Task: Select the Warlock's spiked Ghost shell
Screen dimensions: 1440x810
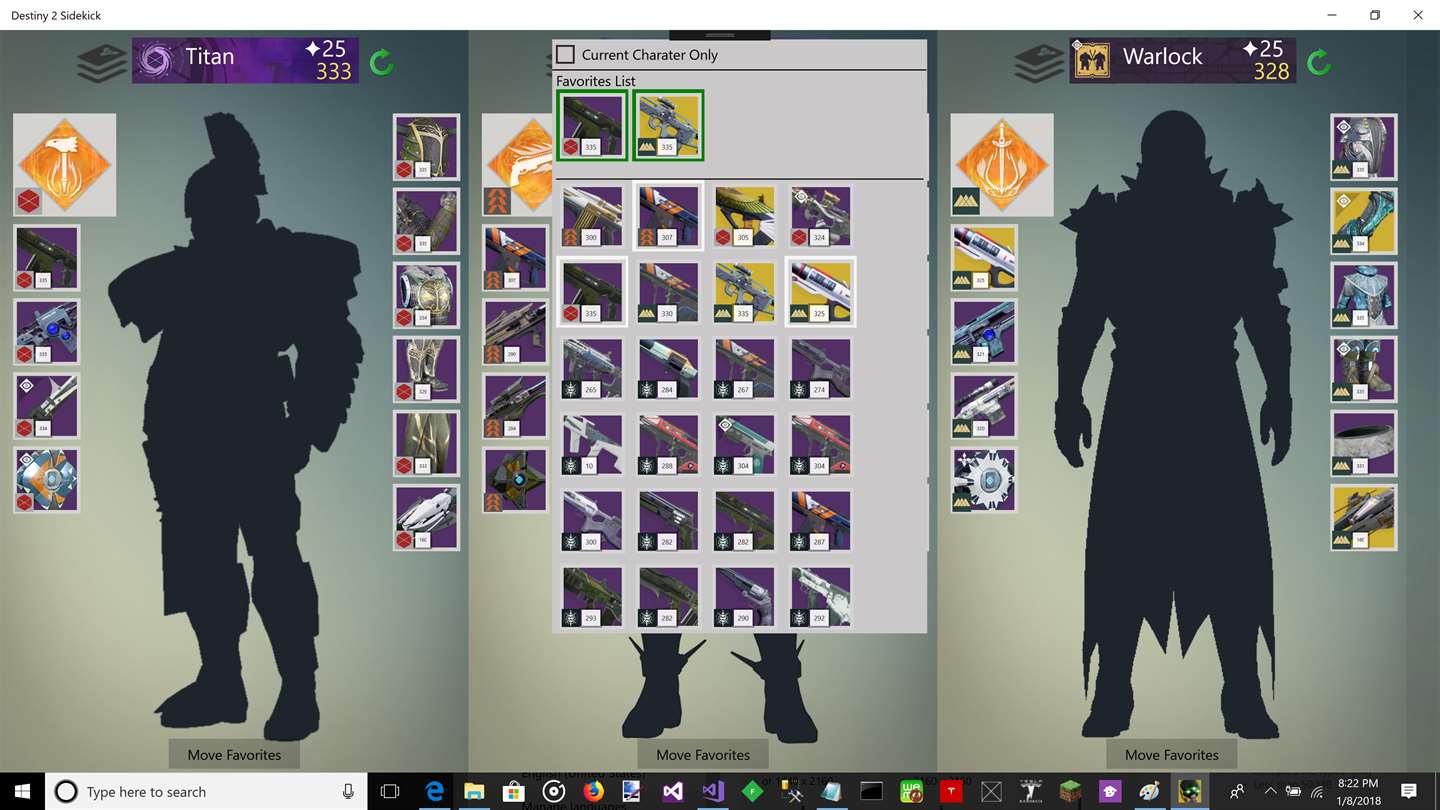Action: click(x=984, y=480)
